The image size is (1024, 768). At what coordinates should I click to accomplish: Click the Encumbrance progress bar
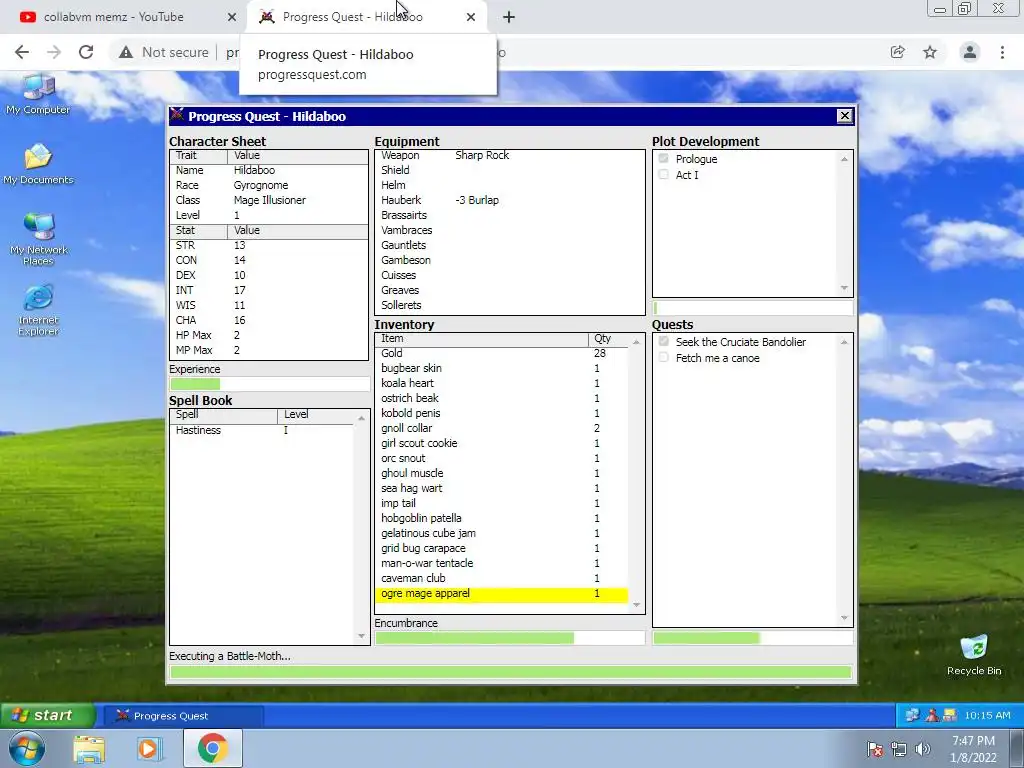pos(509,638)
